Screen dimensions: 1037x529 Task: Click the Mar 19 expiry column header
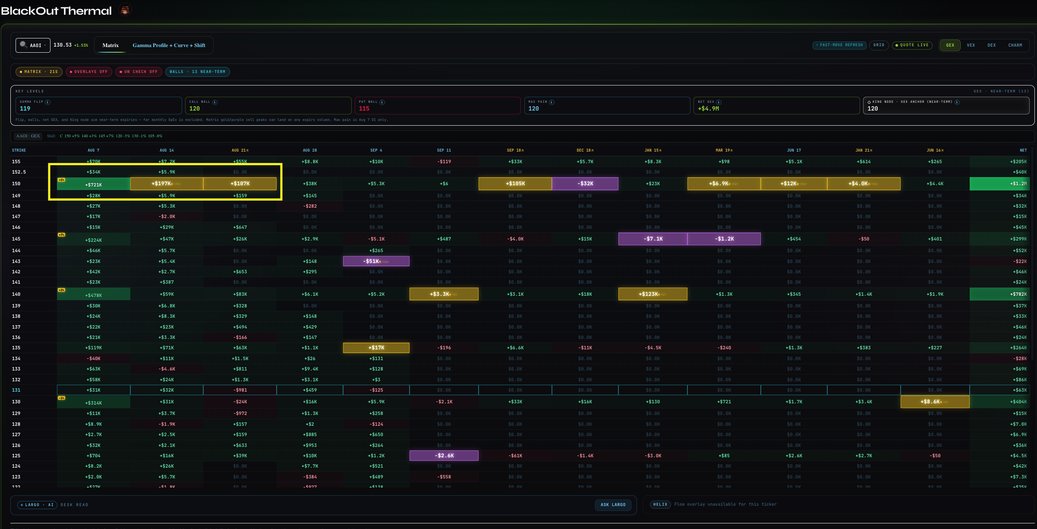(x=724, y=150)
